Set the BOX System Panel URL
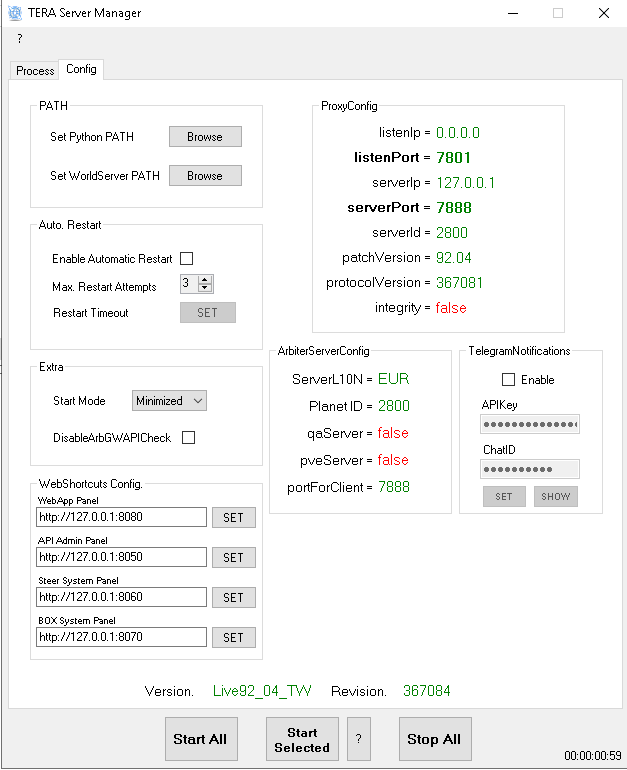Viewport: 627px width, 770px height. pos(234,637)
